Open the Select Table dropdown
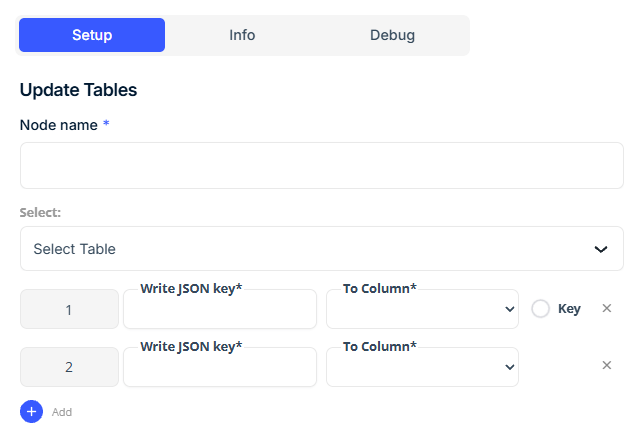Screen dimensions: 636x436 click(322, 249)
